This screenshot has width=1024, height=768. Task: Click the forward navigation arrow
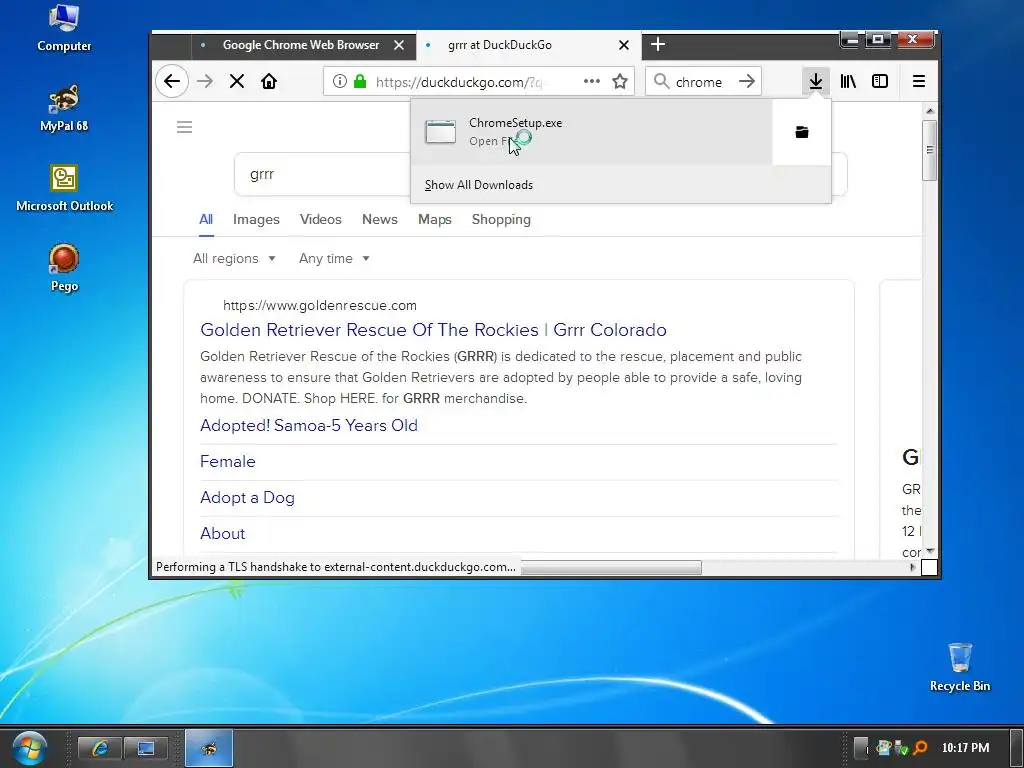point(205,82)
